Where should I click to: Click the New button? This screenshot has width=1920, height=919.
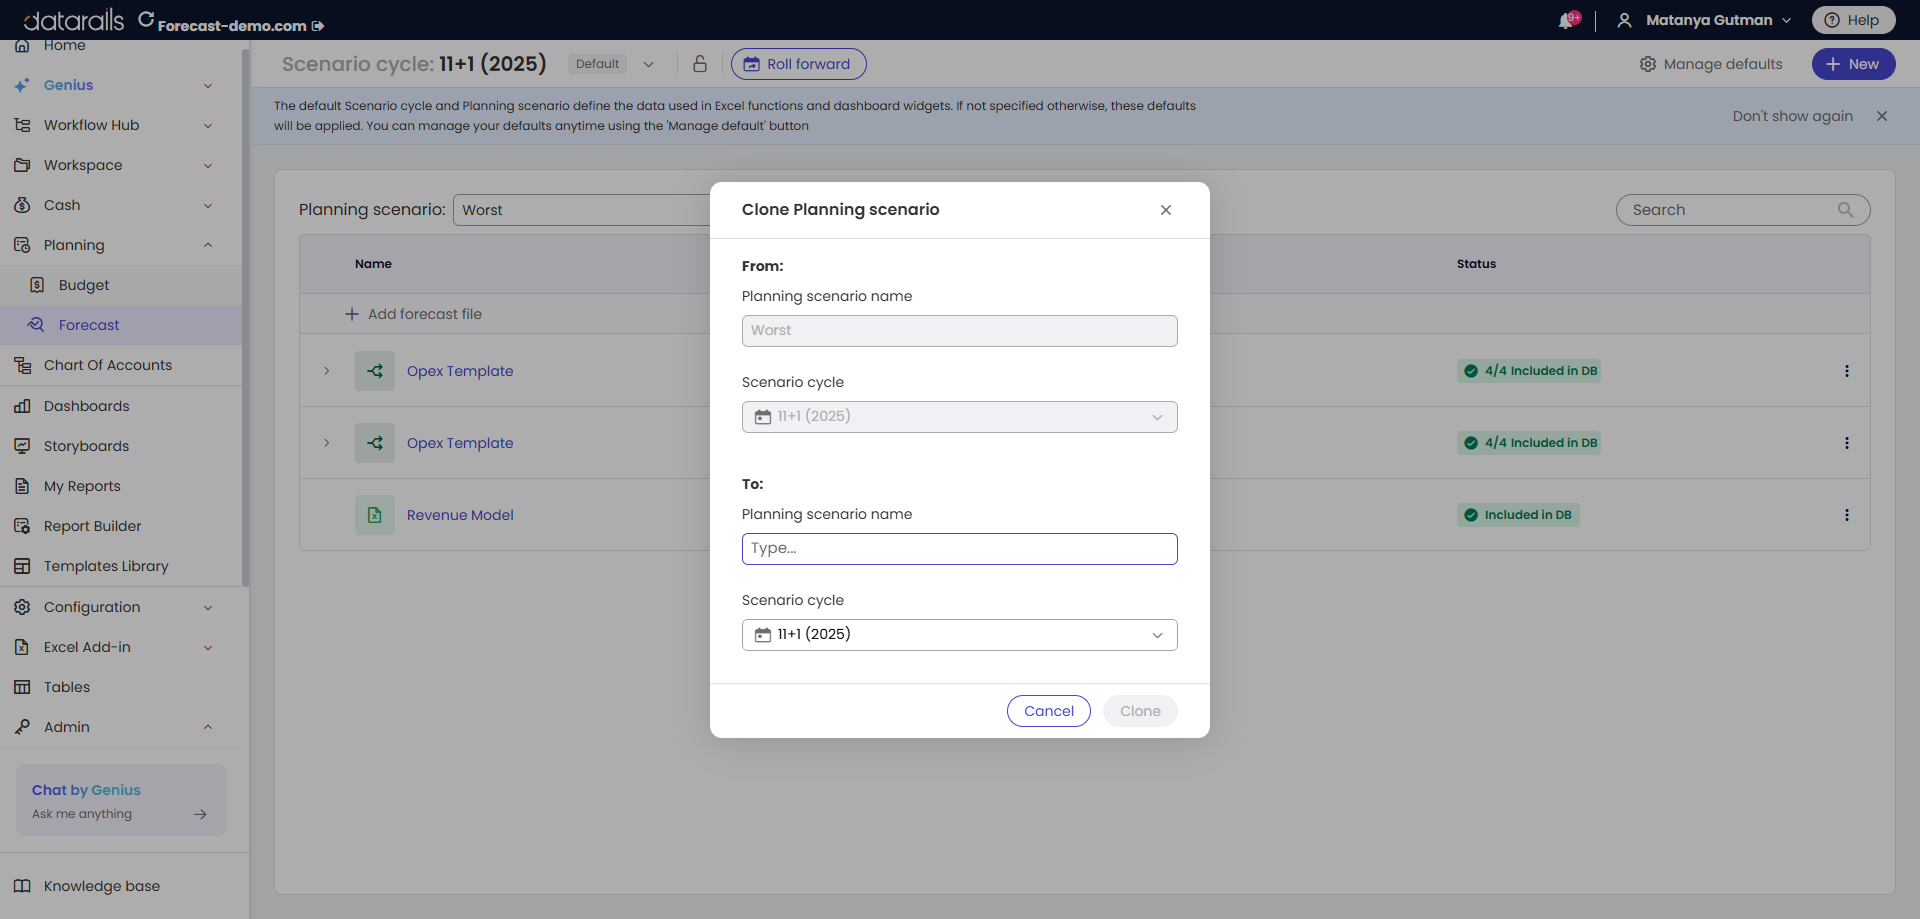(x=1853, y=64)
